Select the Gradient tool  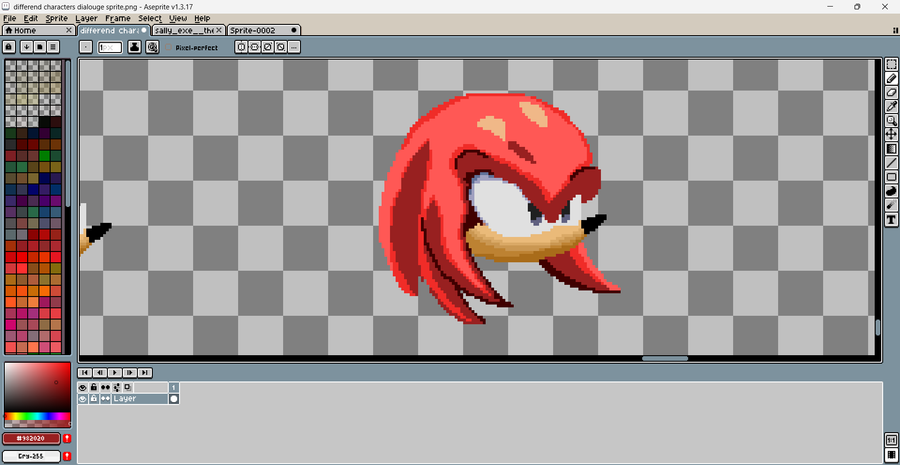[x=891, y=149]
